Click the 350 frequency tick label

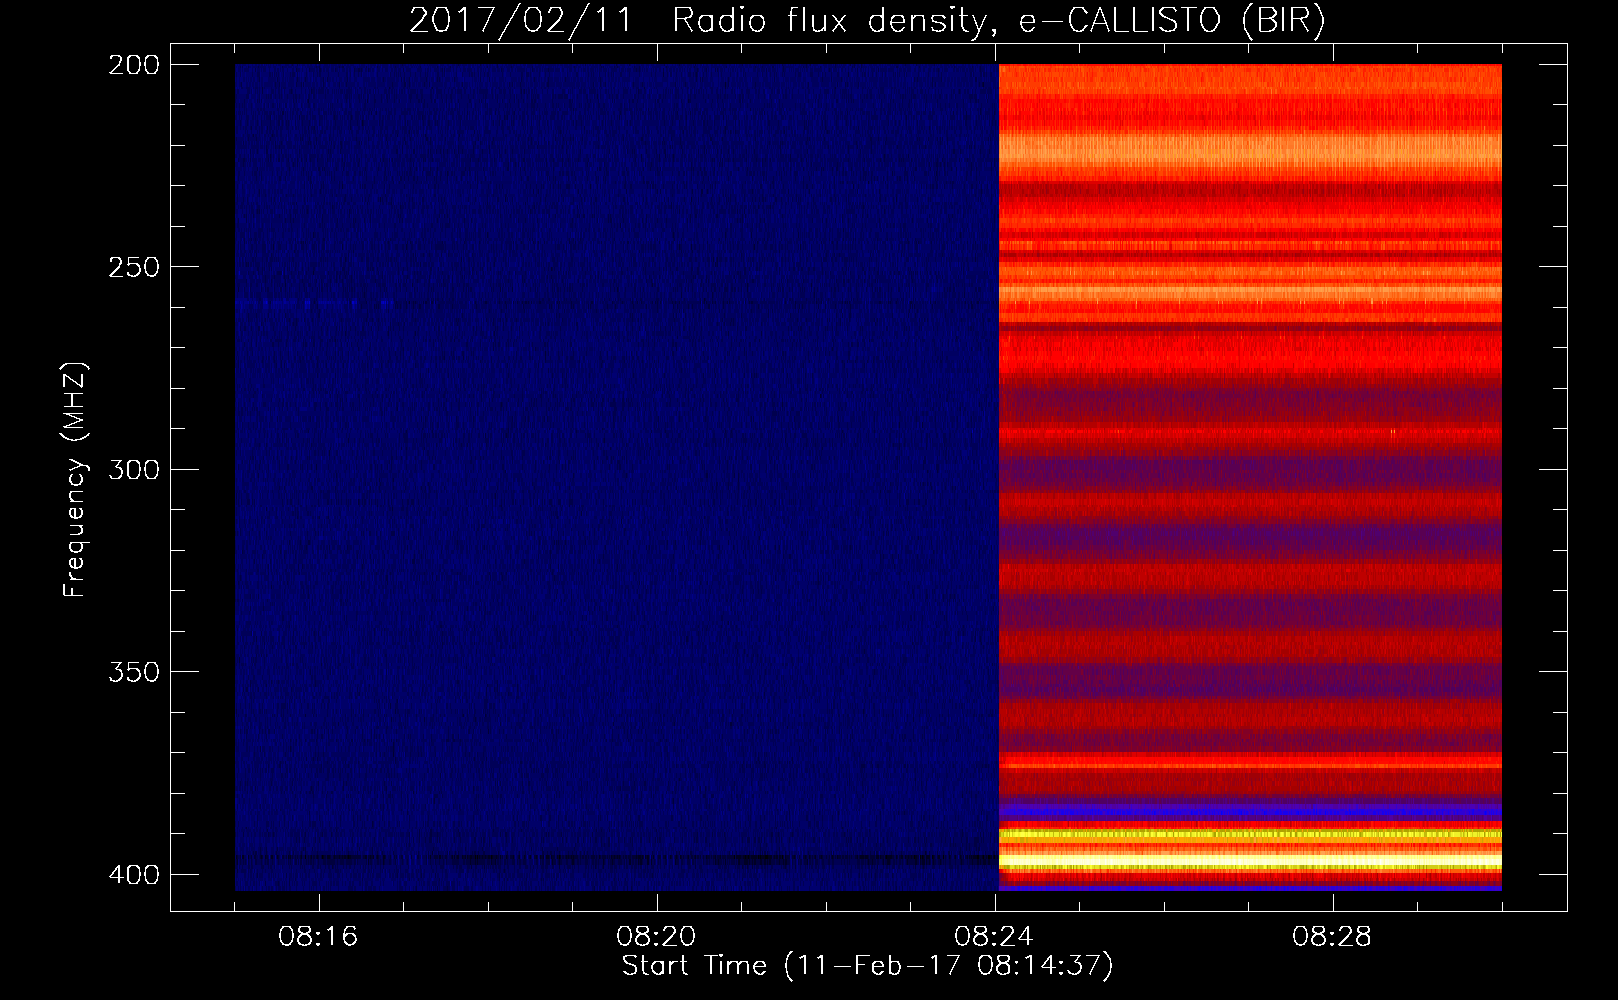tap(134, 671)
